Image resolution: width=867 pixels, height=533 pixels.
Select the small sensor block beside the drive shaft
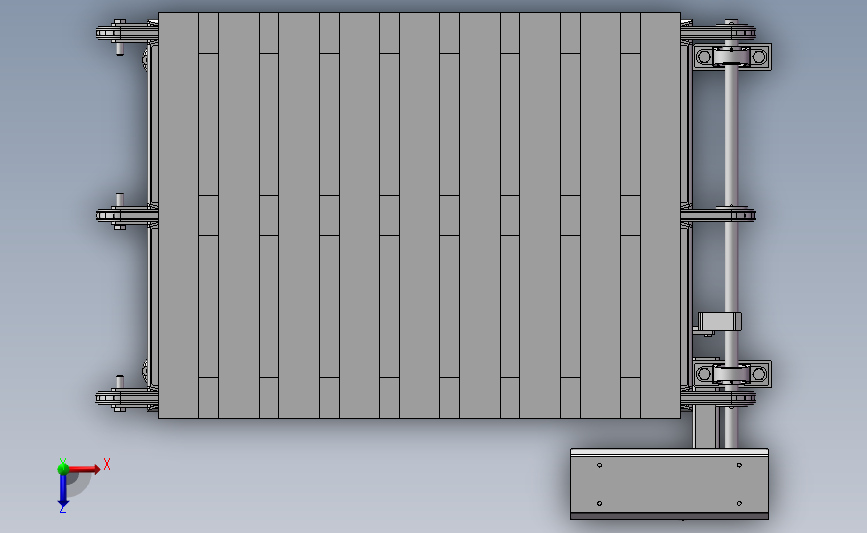[719, 322]
